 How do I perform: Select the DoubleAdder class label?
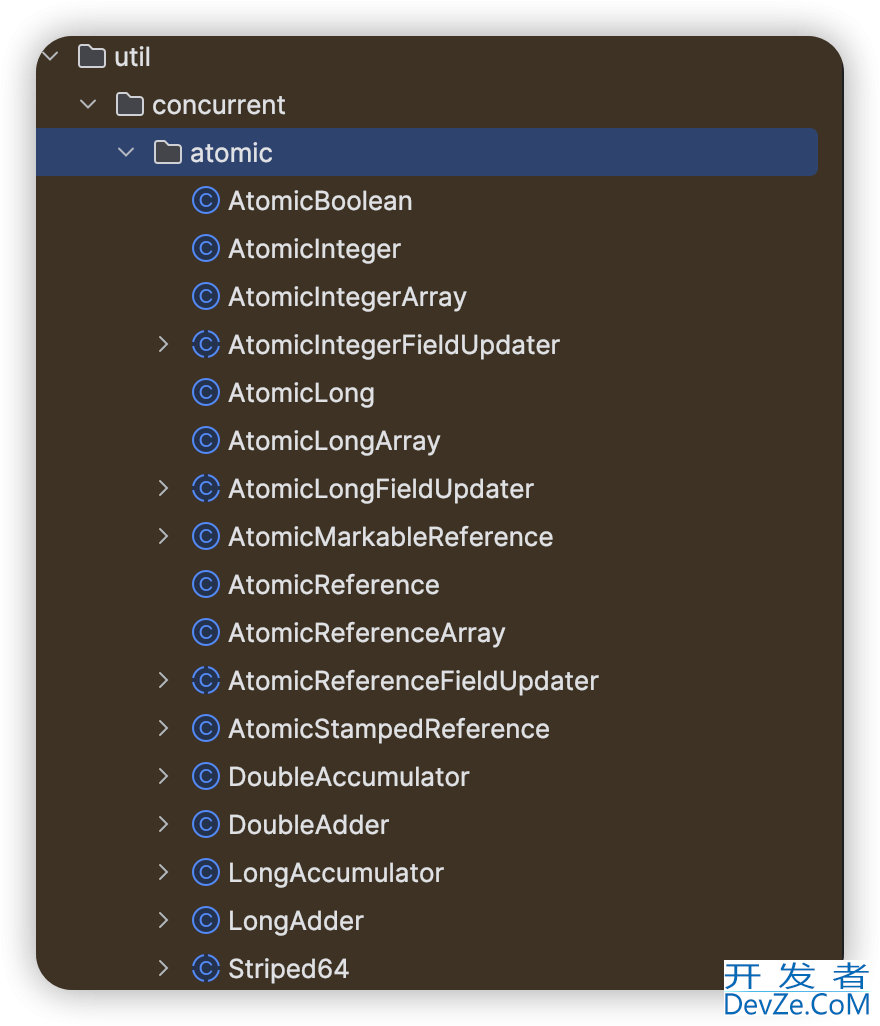308,825
